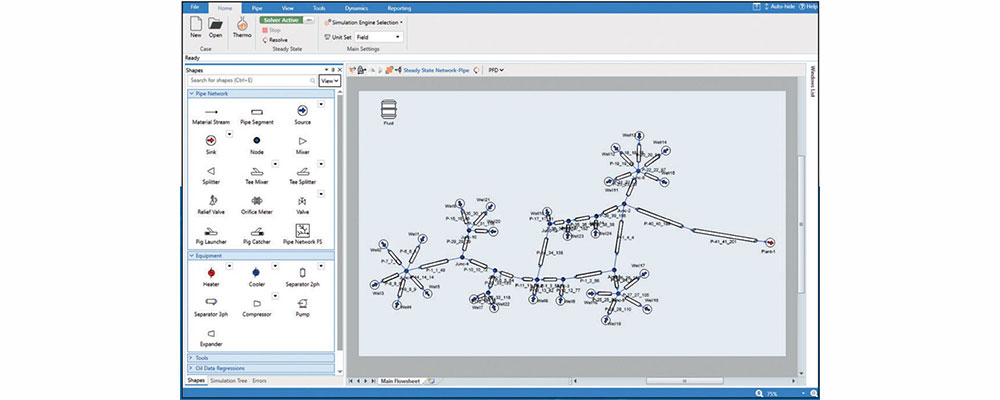Click the Help button

(x=808, y=6)
